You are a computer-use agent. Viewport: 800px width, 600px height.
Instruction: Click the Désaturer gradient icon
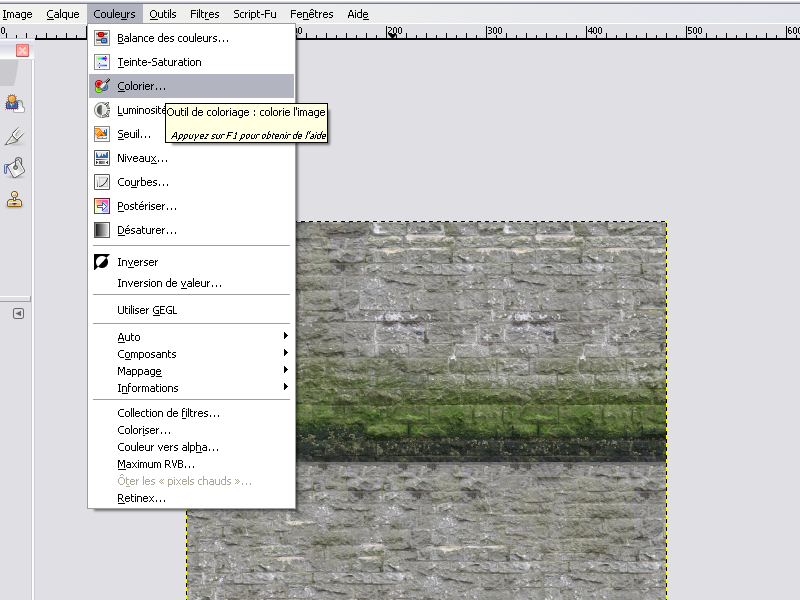(x=101, y=230)
